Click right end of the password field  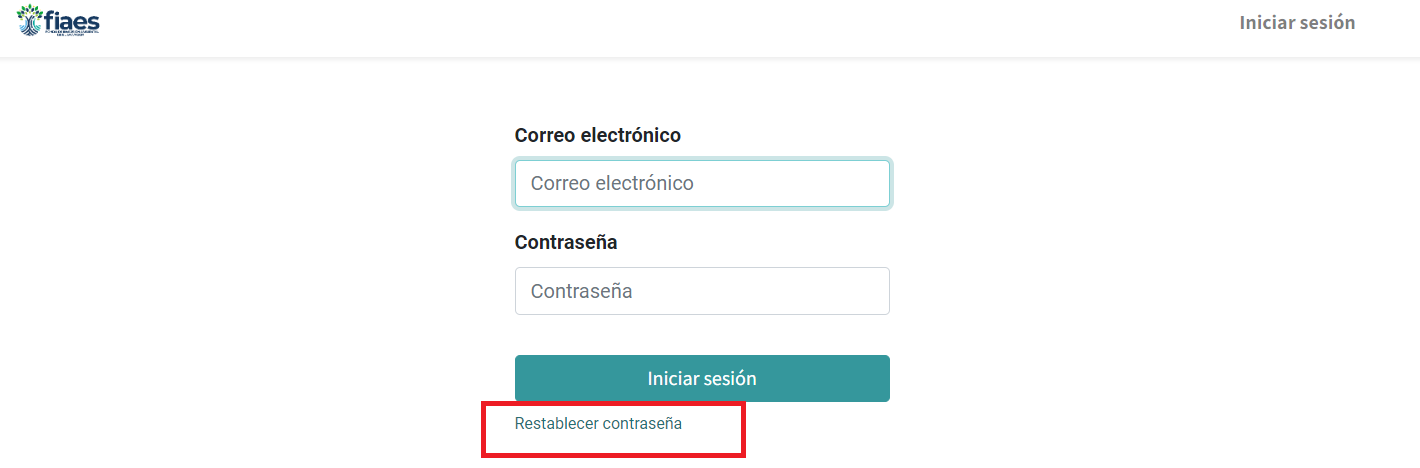point(870,291)
